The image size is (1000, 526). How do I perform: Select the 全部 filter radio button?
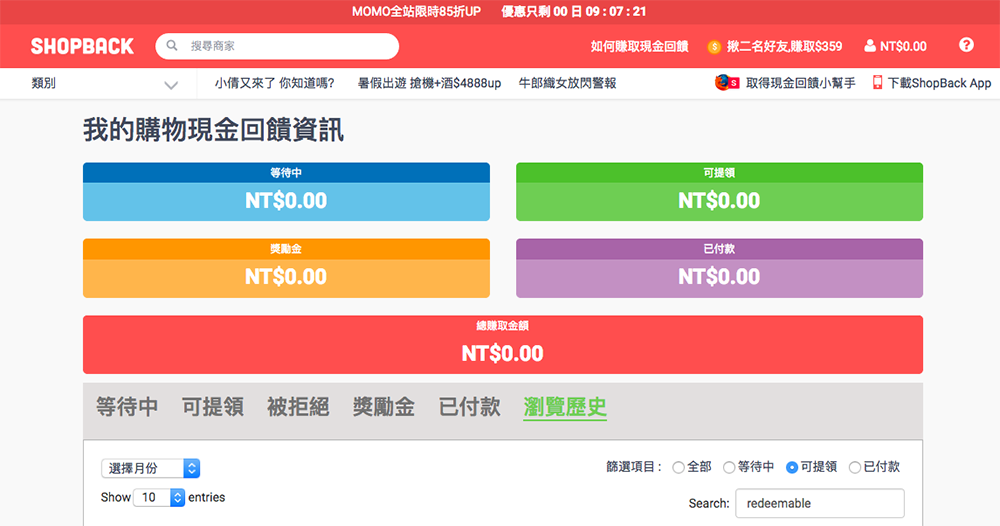[x=679, y=467]
